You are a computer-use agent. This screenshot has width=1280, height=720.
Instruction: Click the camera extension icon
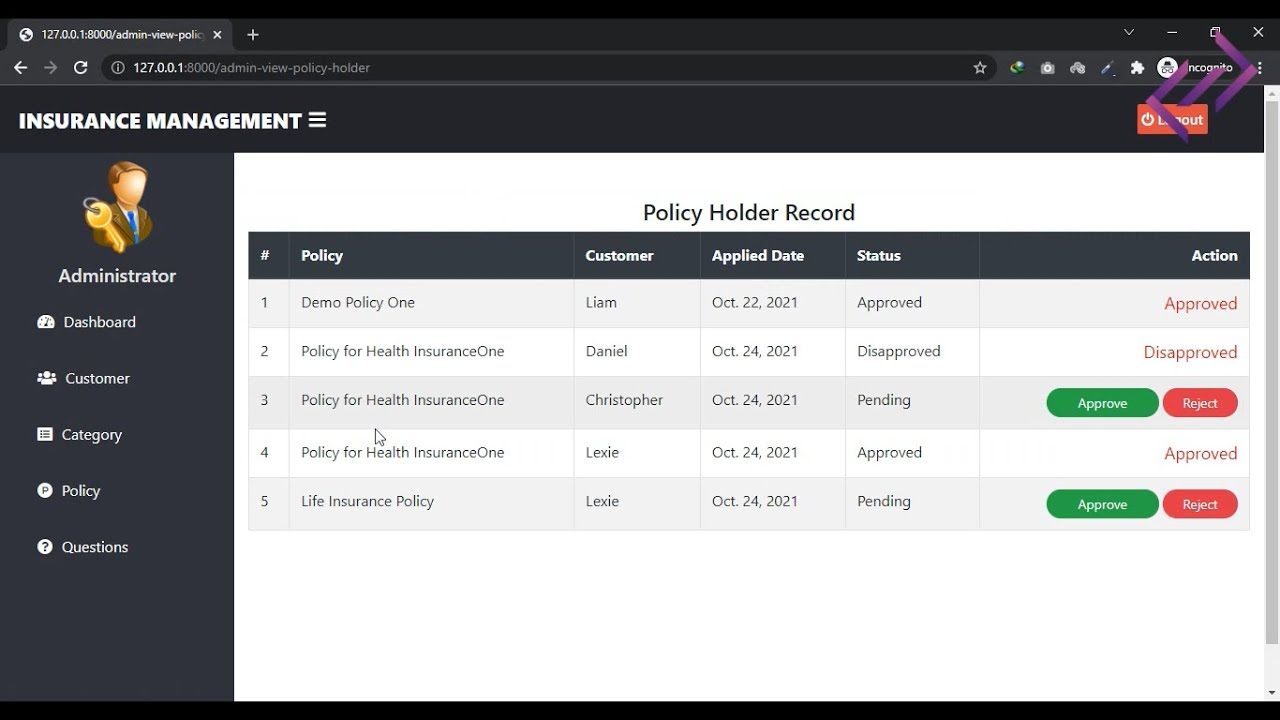pyautogui.click(x=1047, y=68)
